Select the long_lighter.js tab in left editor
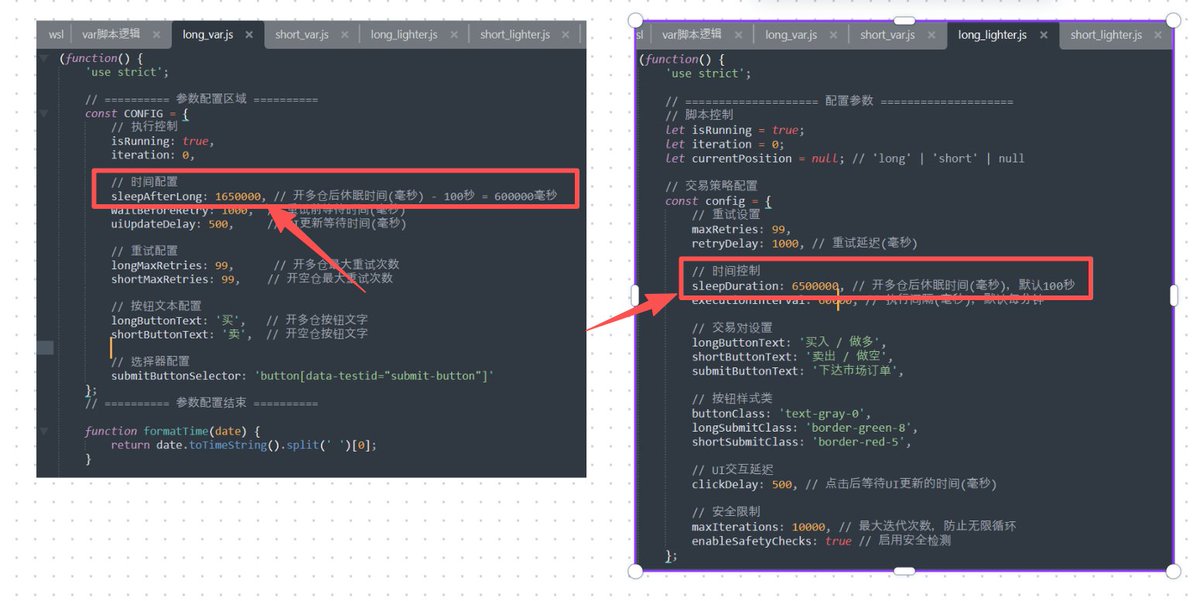Screen dimensions: 1200x601 click(403, 35)
